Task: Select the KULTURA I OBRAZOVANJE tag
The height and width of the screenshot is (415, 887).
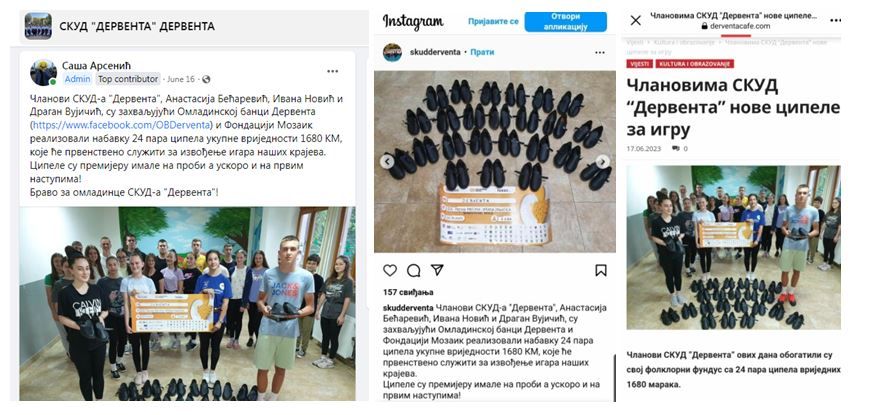Action: click(x=695, y=64)
